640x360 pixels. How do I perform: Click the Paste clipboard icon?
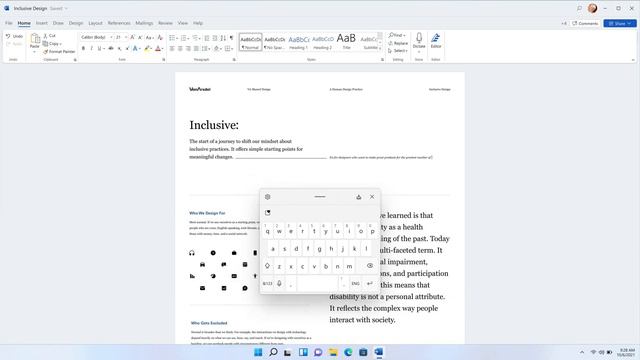[35, 39]
